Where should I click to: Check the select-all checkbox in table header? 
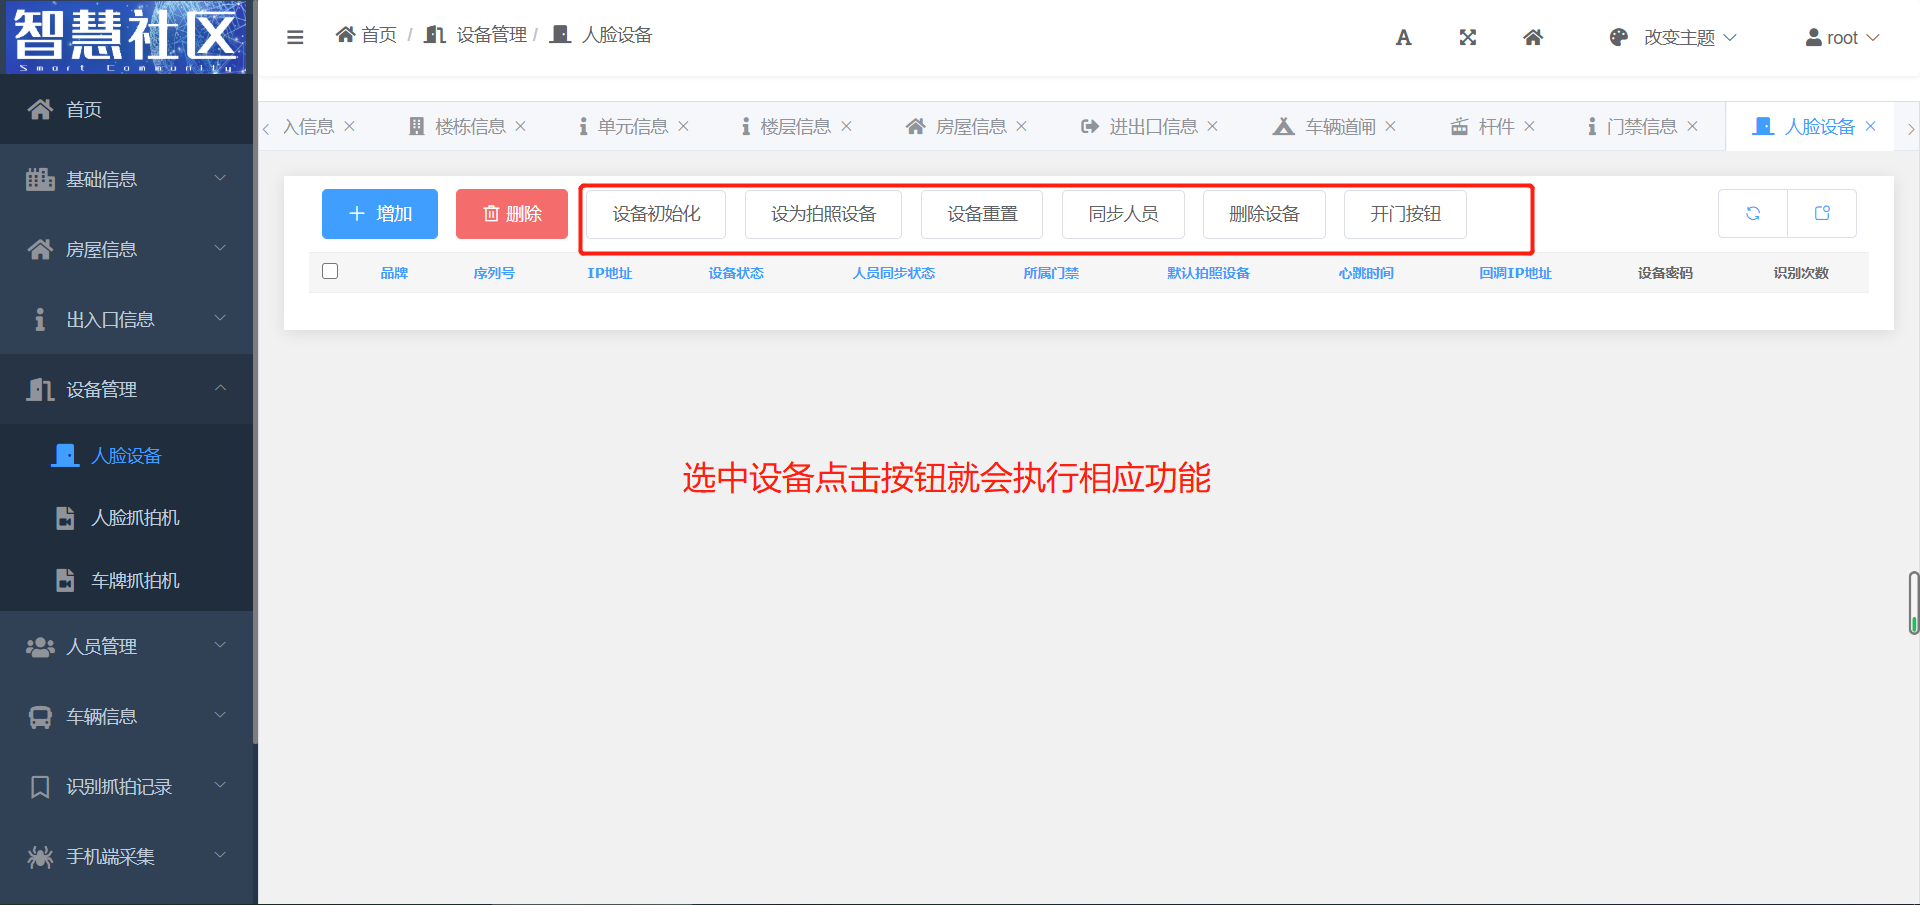[x=330, y=271]
